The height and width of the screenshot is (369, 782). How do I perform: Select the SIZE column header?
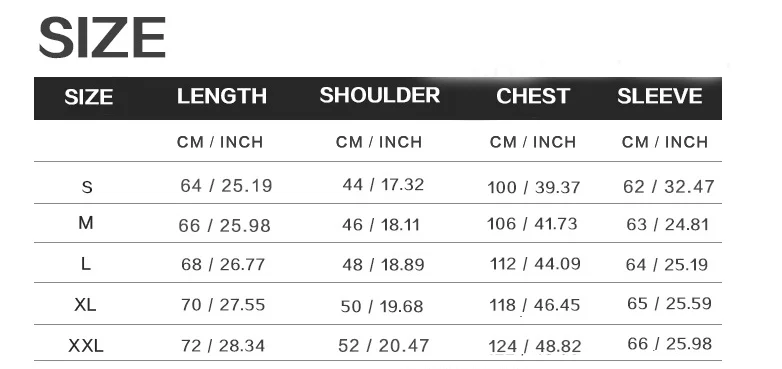pyautogui.click(x=88, y=97)
